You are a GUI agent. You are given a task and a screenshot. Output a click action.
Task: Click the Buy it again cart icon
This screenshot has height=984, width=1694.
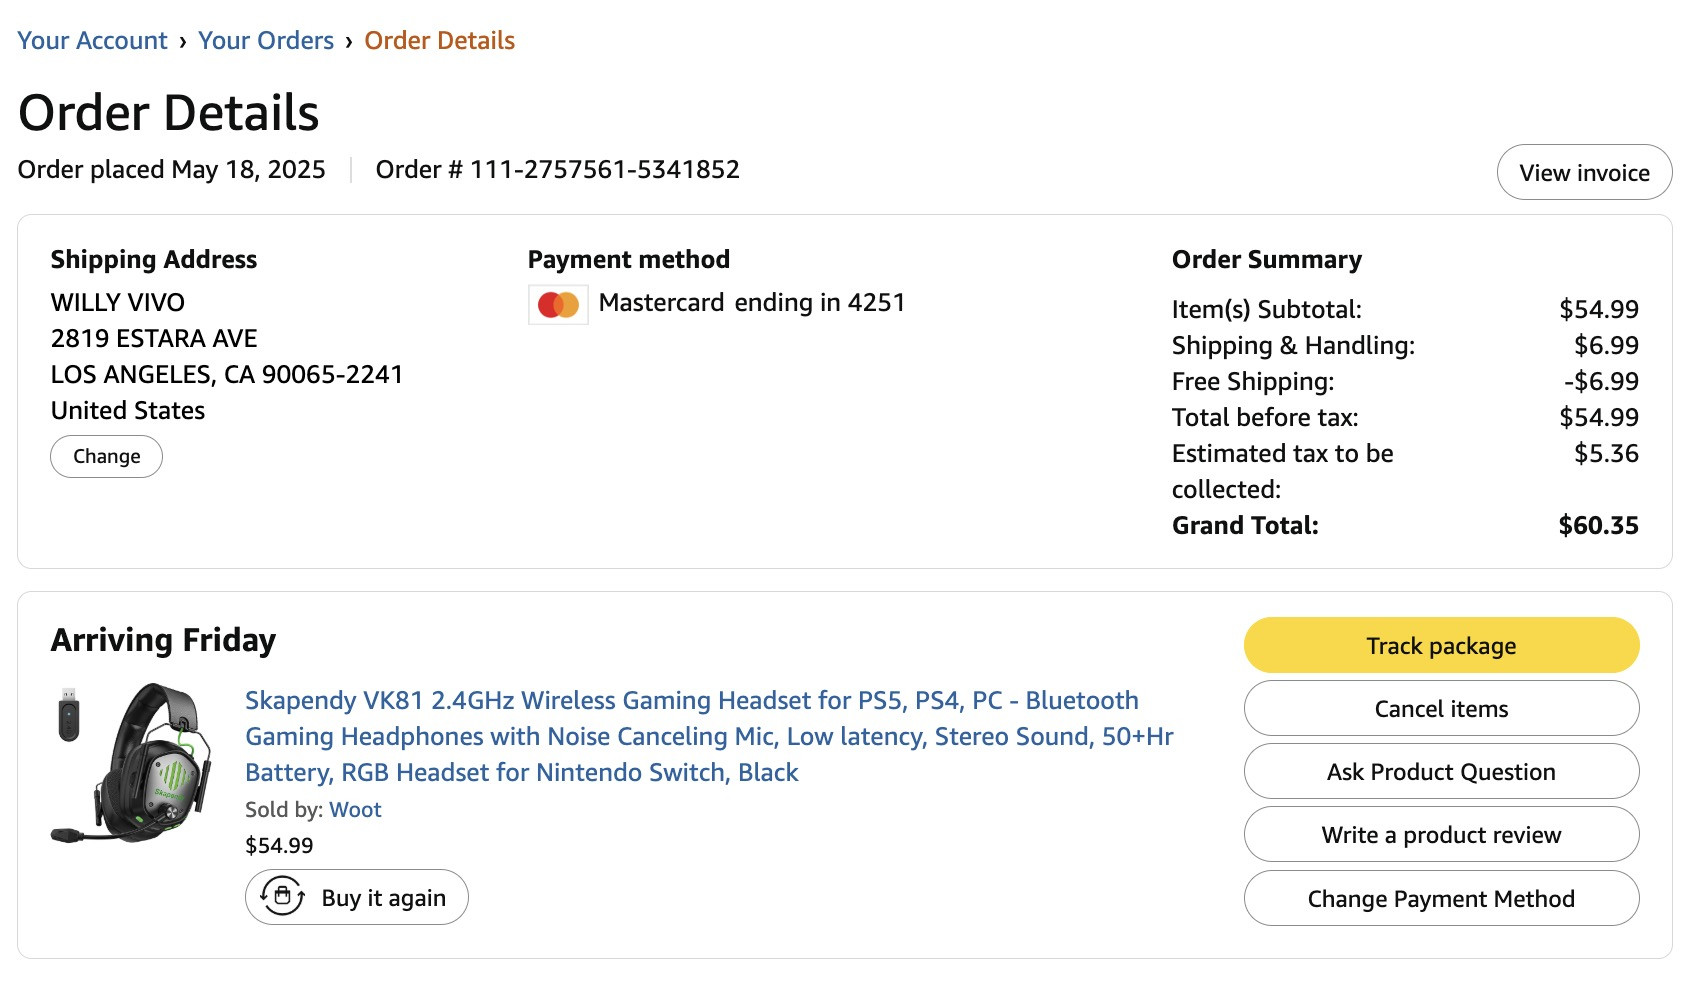282,896
